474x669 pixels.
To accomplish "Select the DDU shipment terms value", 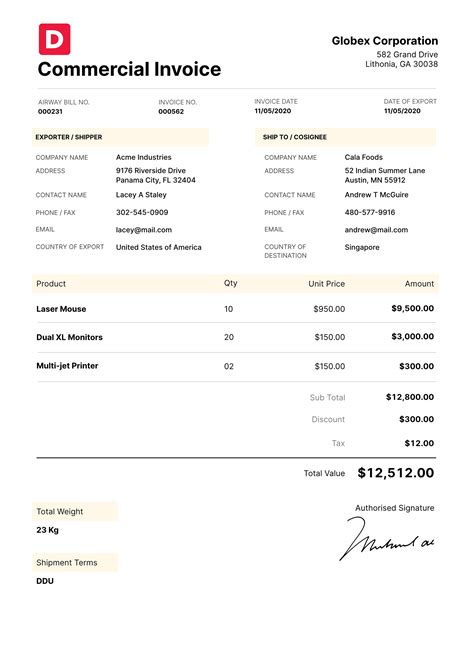I will coord(45,581).
